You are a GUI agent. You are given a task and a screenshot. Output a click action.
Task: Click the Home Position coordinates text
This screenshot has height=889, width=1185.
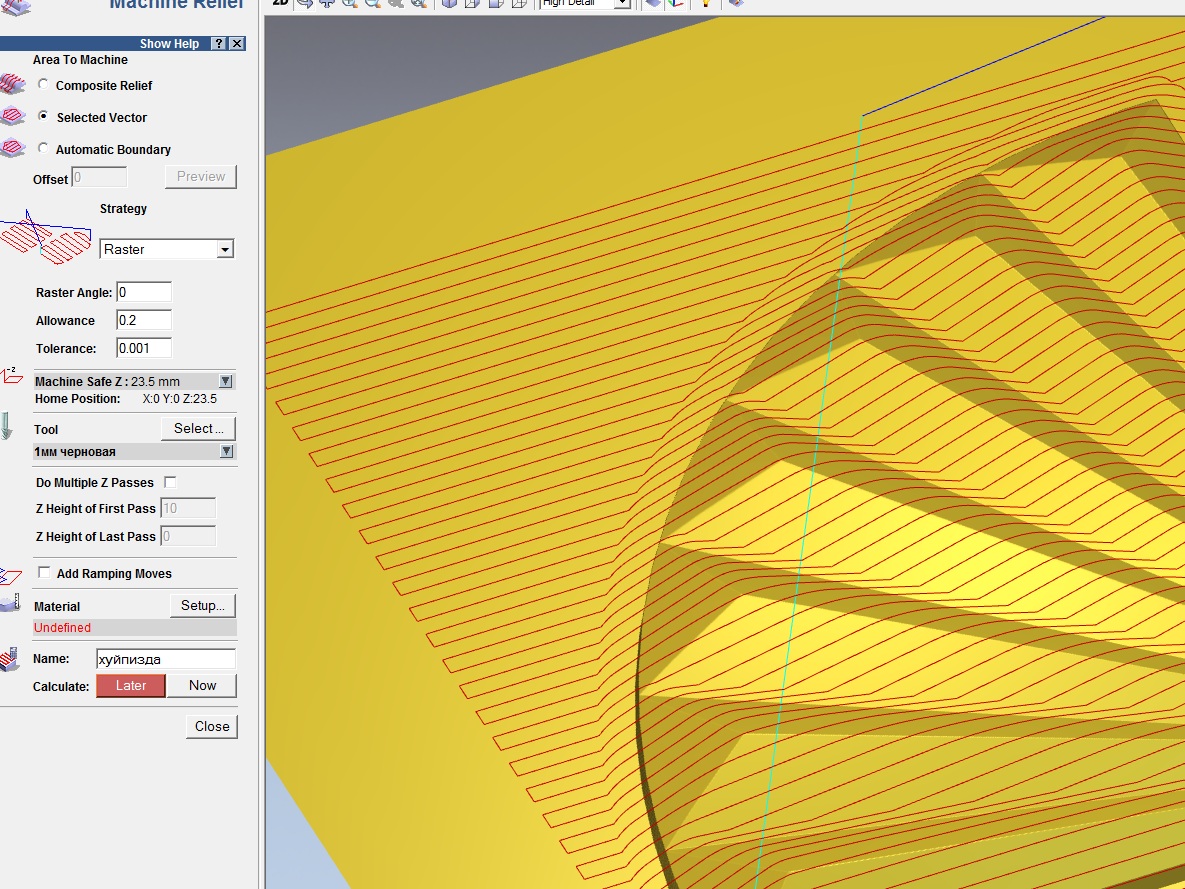180,399
